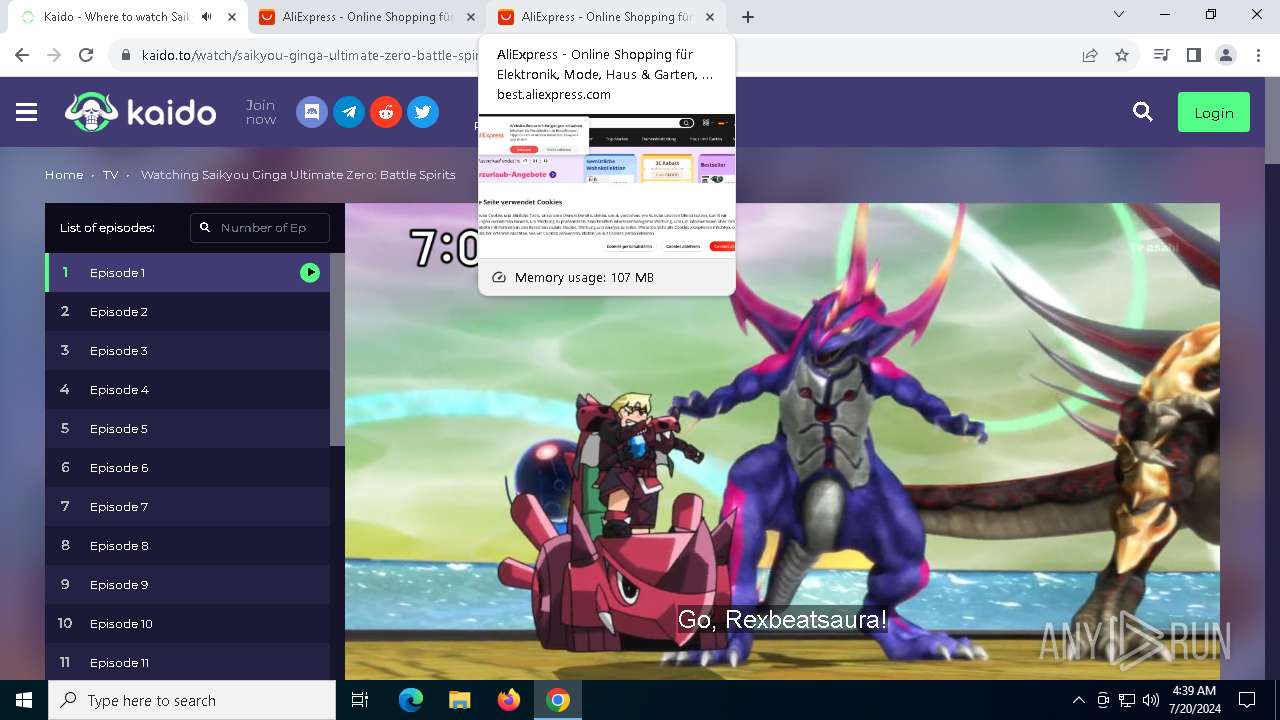Click the video player area
1280x720 pixels.
[782, 442]
